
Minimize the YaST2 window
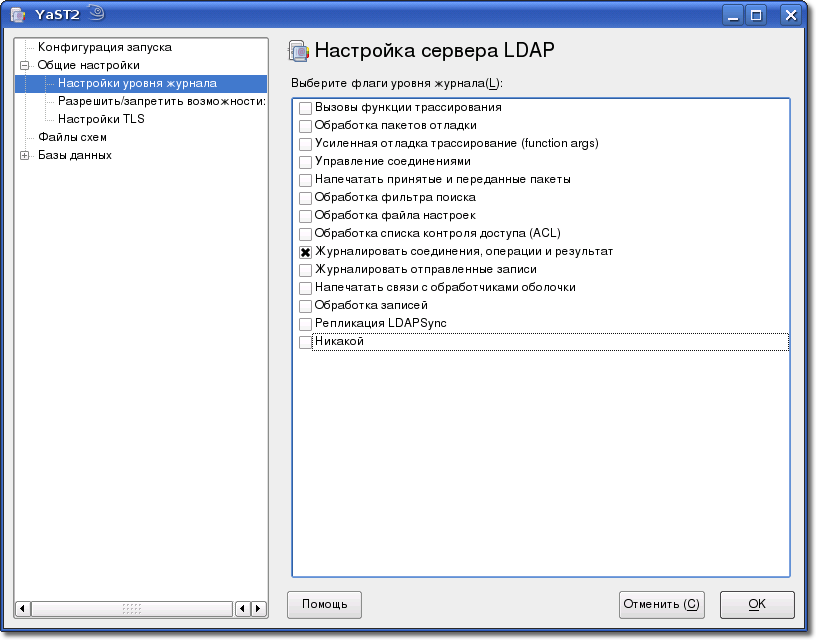733,15
